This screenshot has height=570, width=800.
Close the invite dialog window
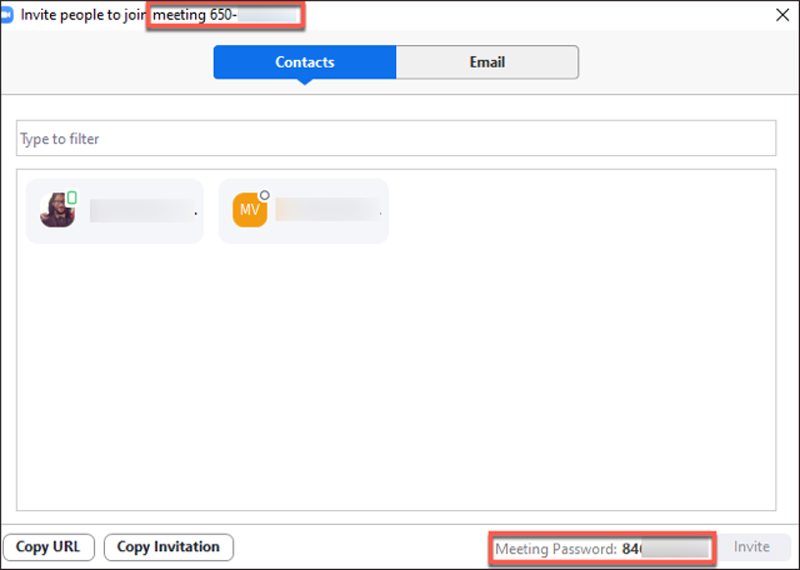click(x=782, y=15)
